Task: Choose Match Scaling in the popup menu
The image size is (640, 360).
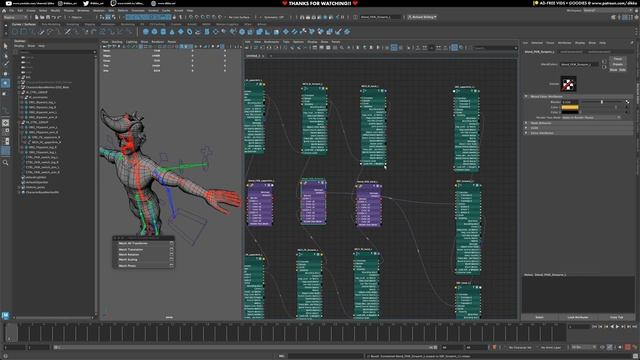Action: [x=128, y=260]
